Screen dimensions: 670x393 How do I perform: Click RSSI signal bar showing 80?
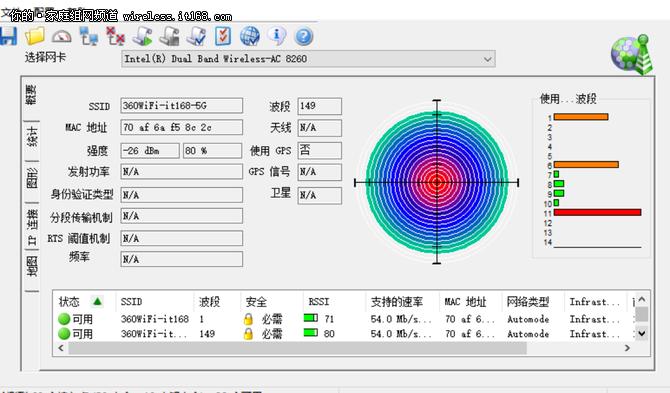(311, 332)
